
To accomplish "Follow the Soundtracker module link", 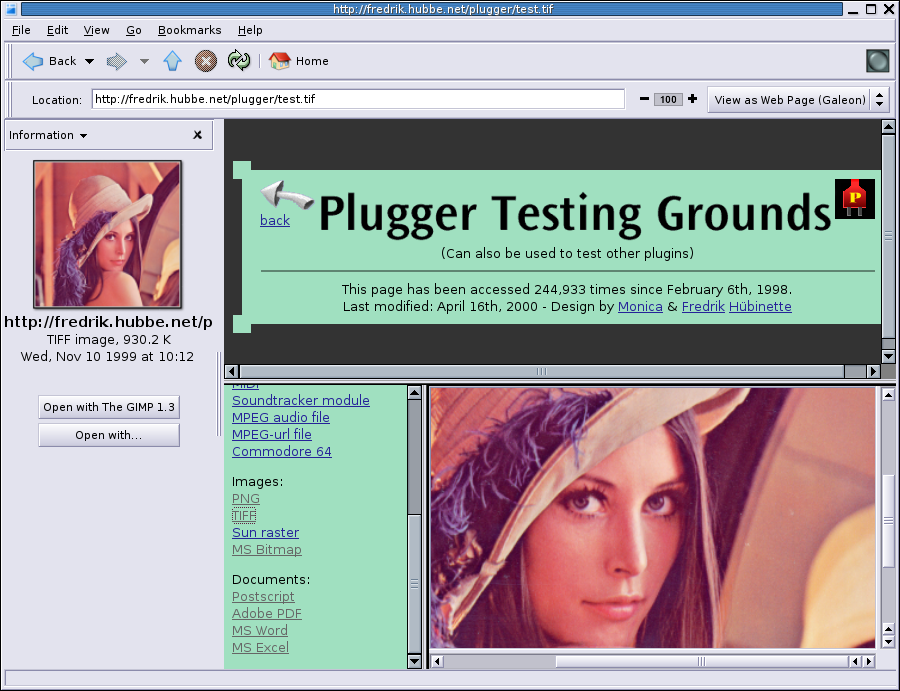I will point(300,400).
